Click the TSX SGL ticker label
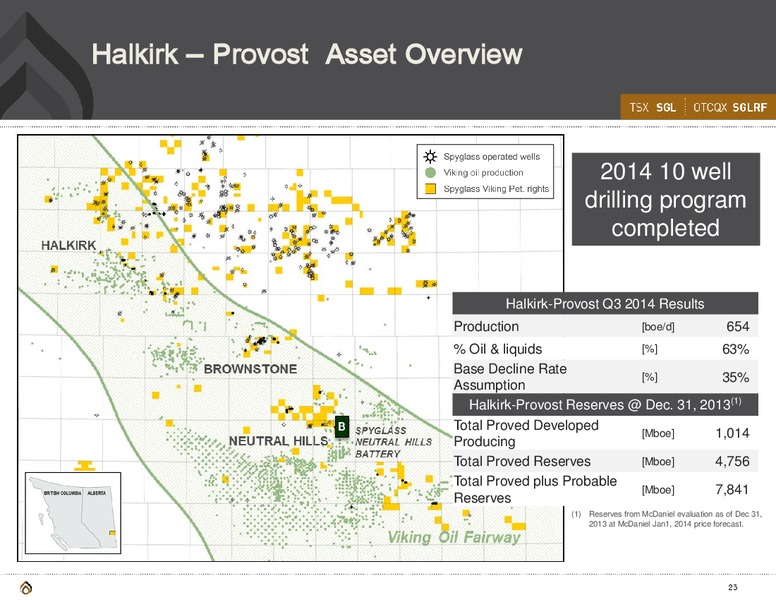Screen dimensions: 776x600 pyautogui.click(x=652, y=107)
